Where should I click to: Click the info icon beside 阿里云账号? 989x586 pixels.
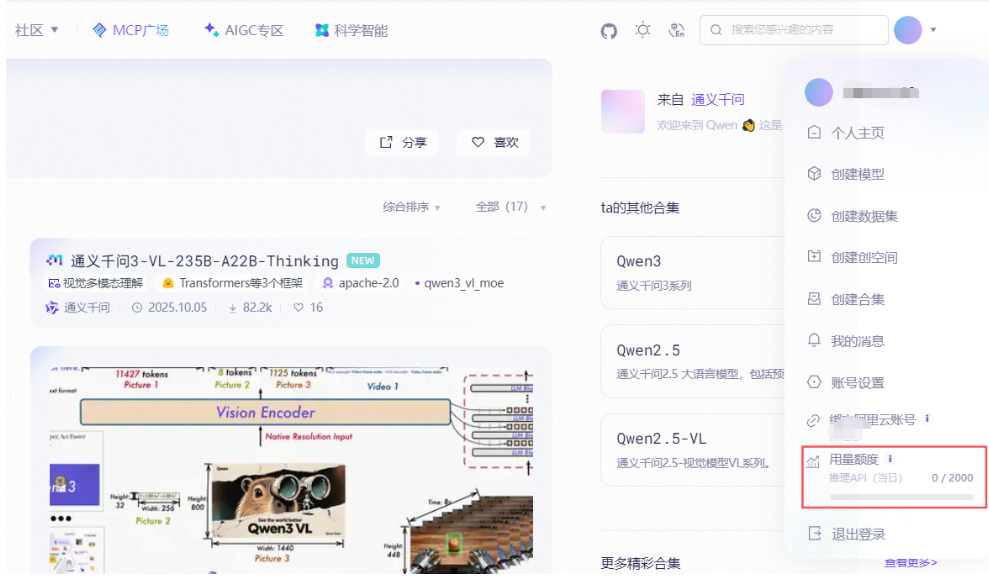coord(927,418)
